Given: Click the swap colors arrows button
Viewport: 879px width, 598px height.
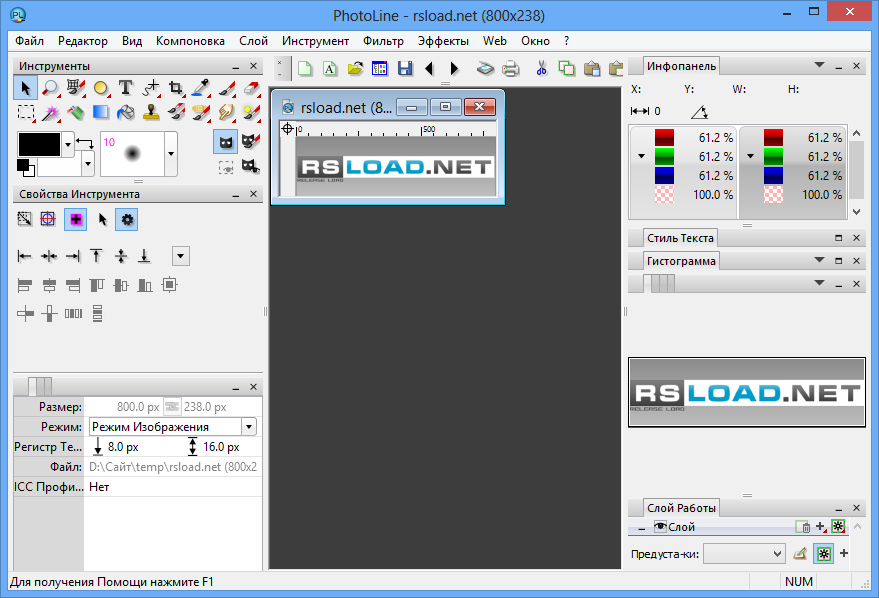Looking at the screenshot, I should pos(84,143).
